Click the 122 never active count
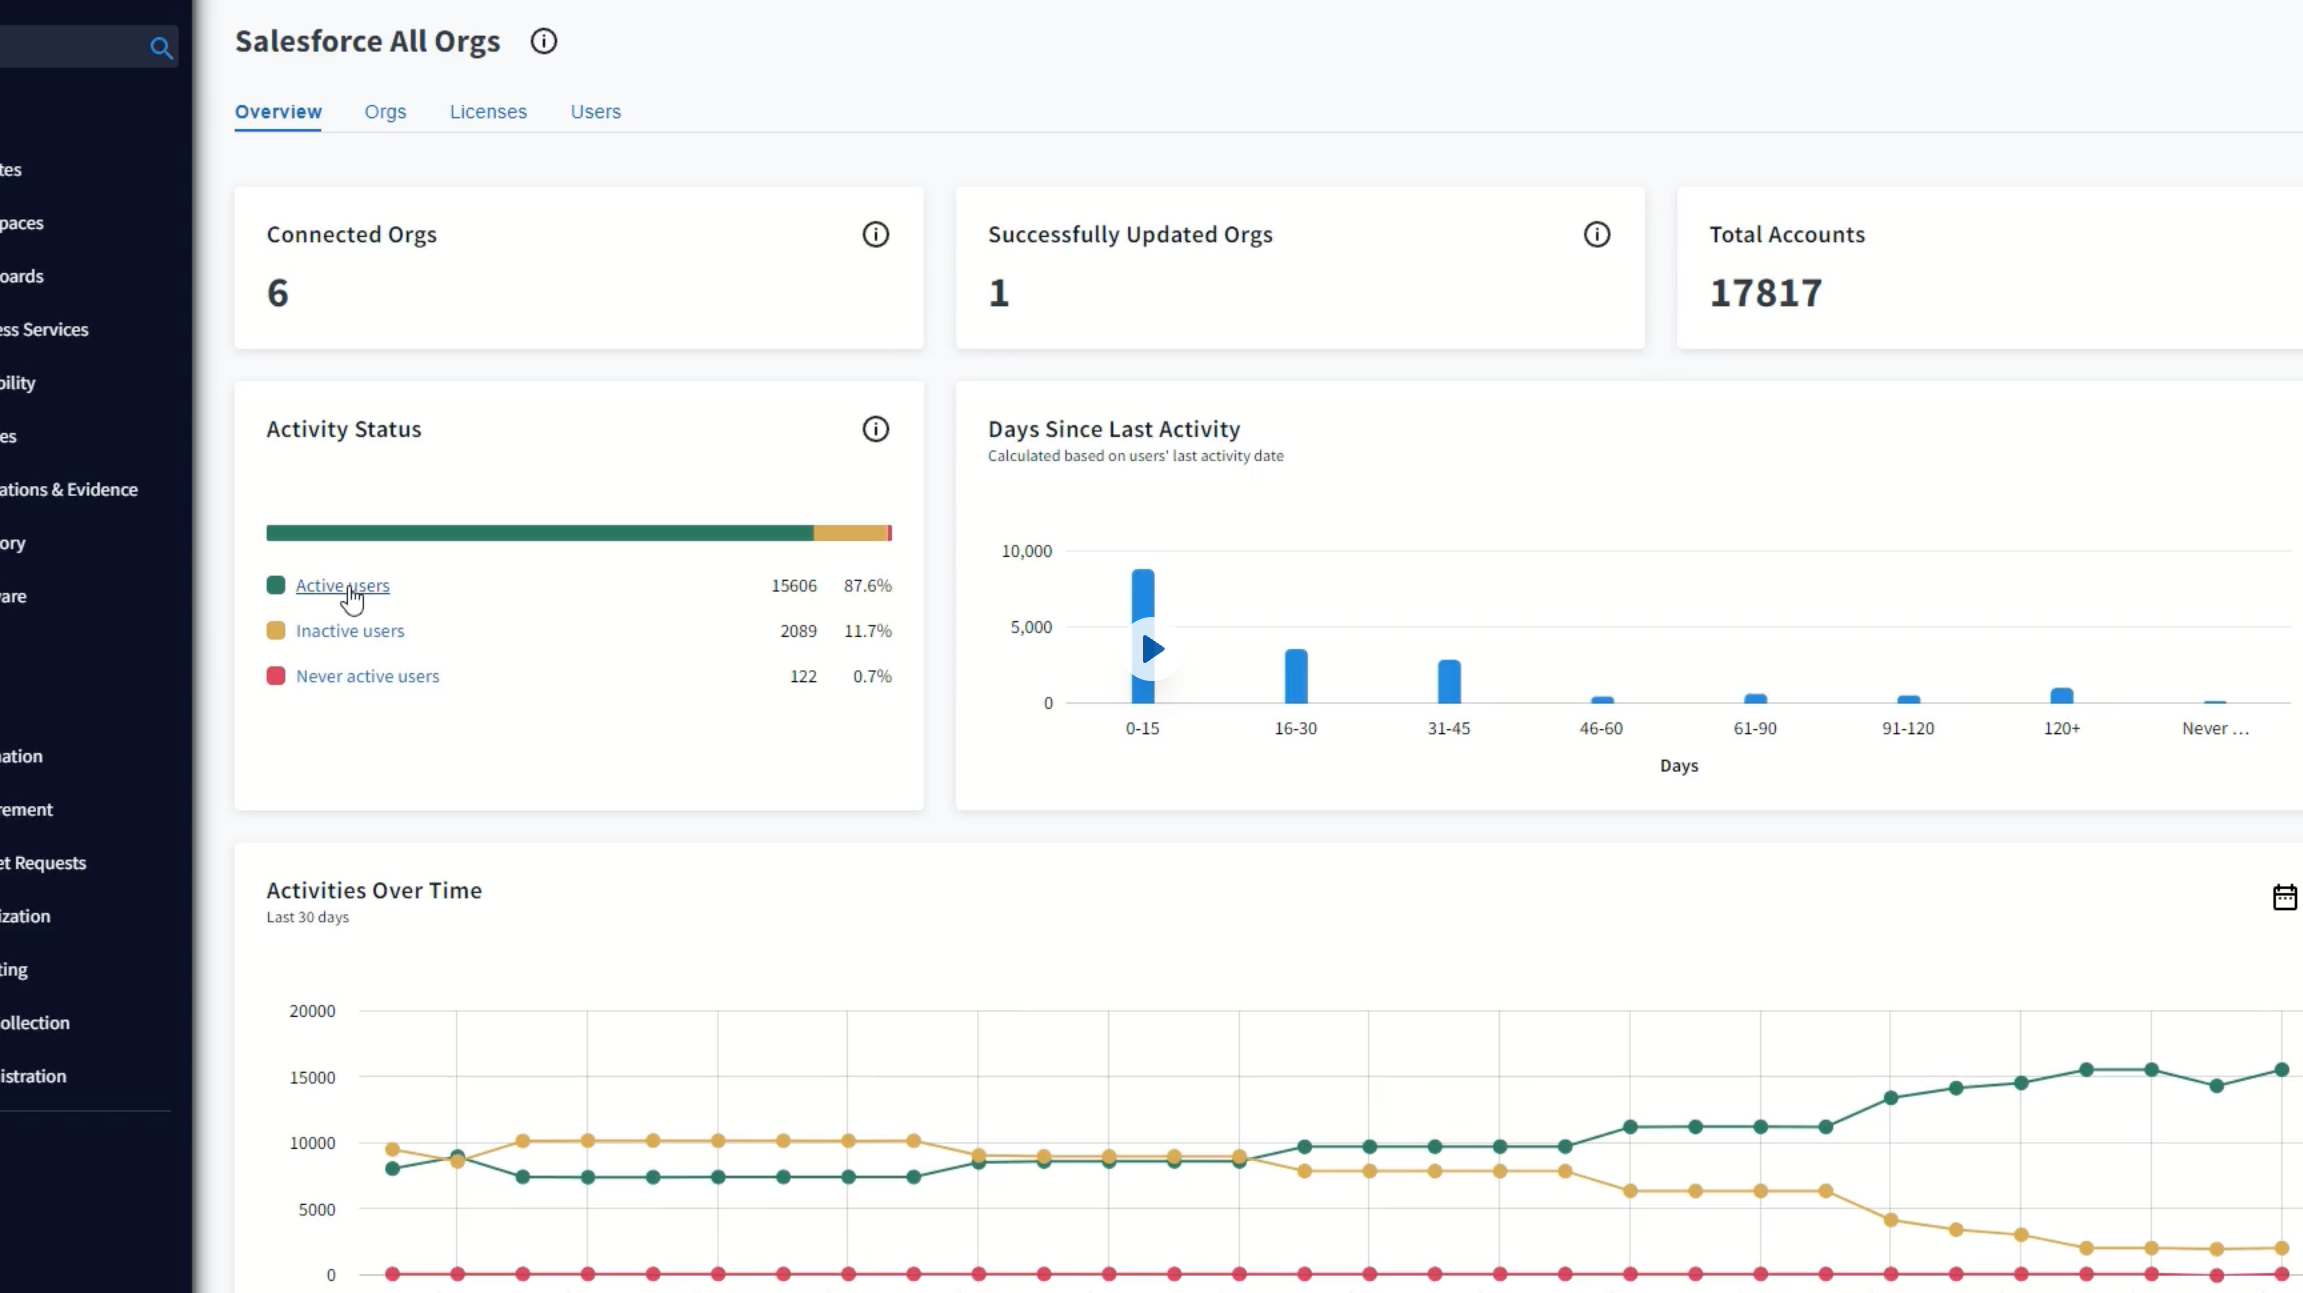The image size is (2303, 1293). (803, 676)
